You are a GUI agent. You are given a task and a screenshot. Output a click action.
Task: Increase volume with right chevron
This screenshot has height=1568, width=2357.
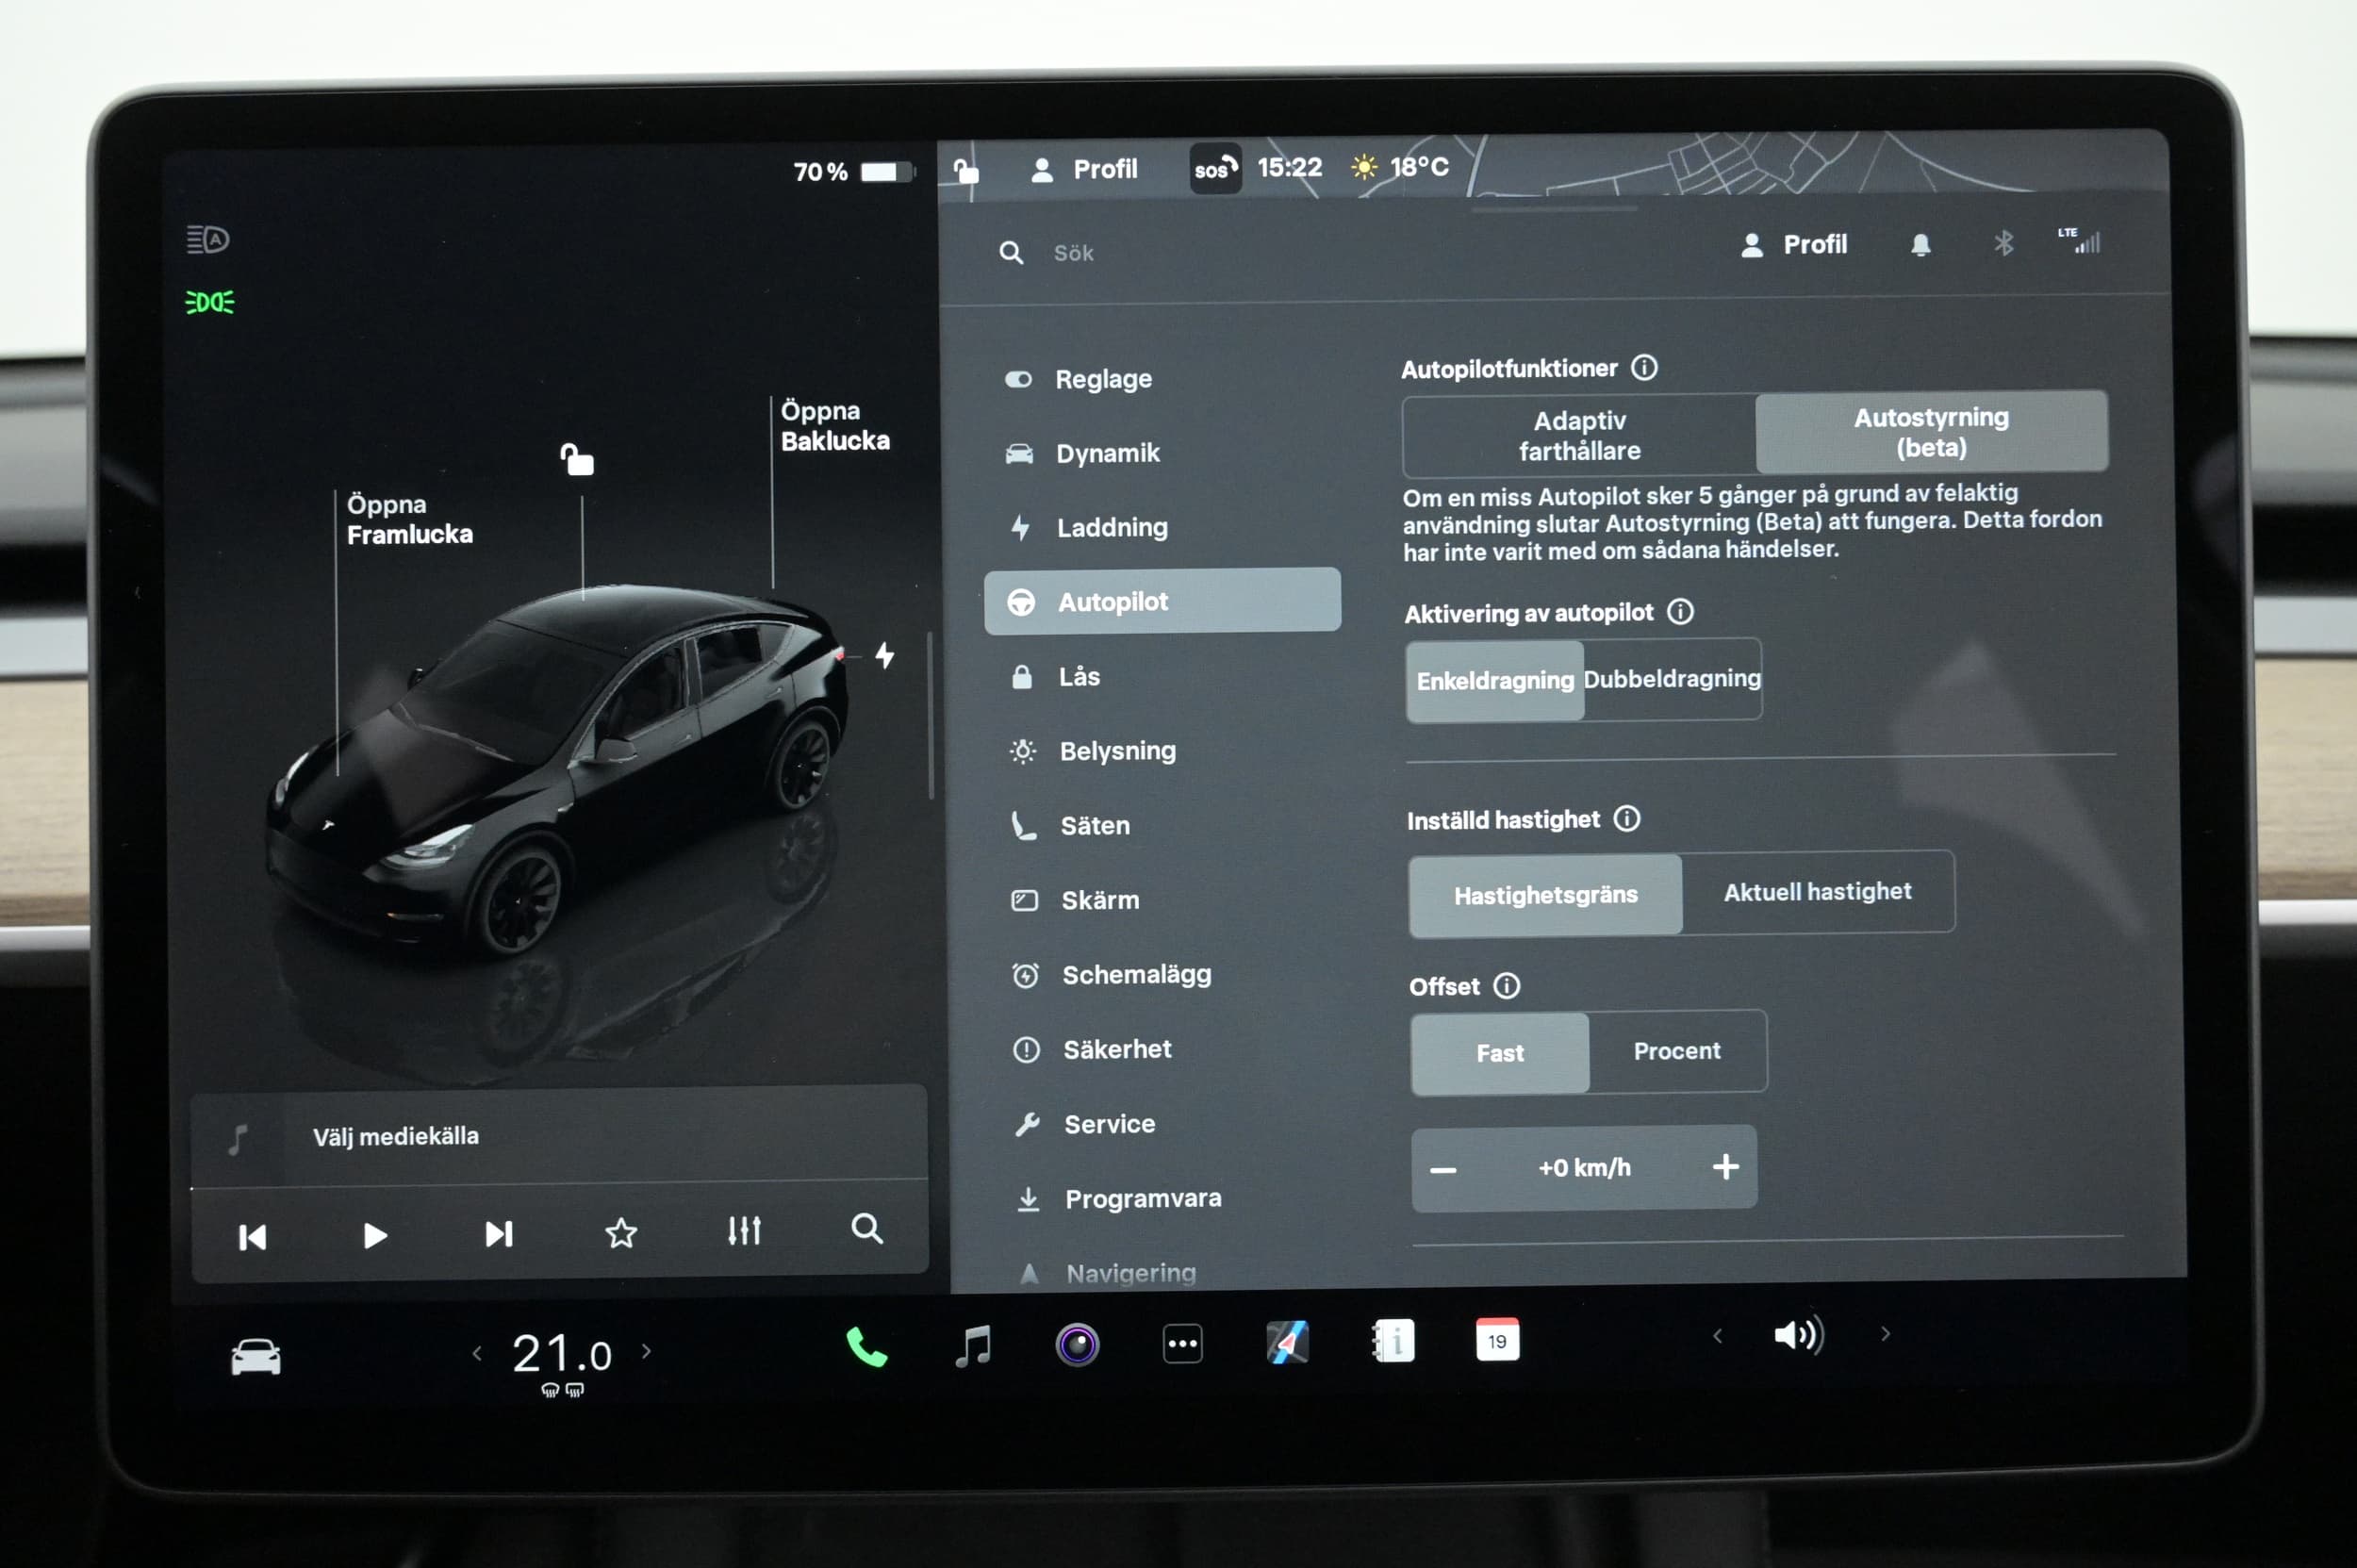tap(1885, 1334)
